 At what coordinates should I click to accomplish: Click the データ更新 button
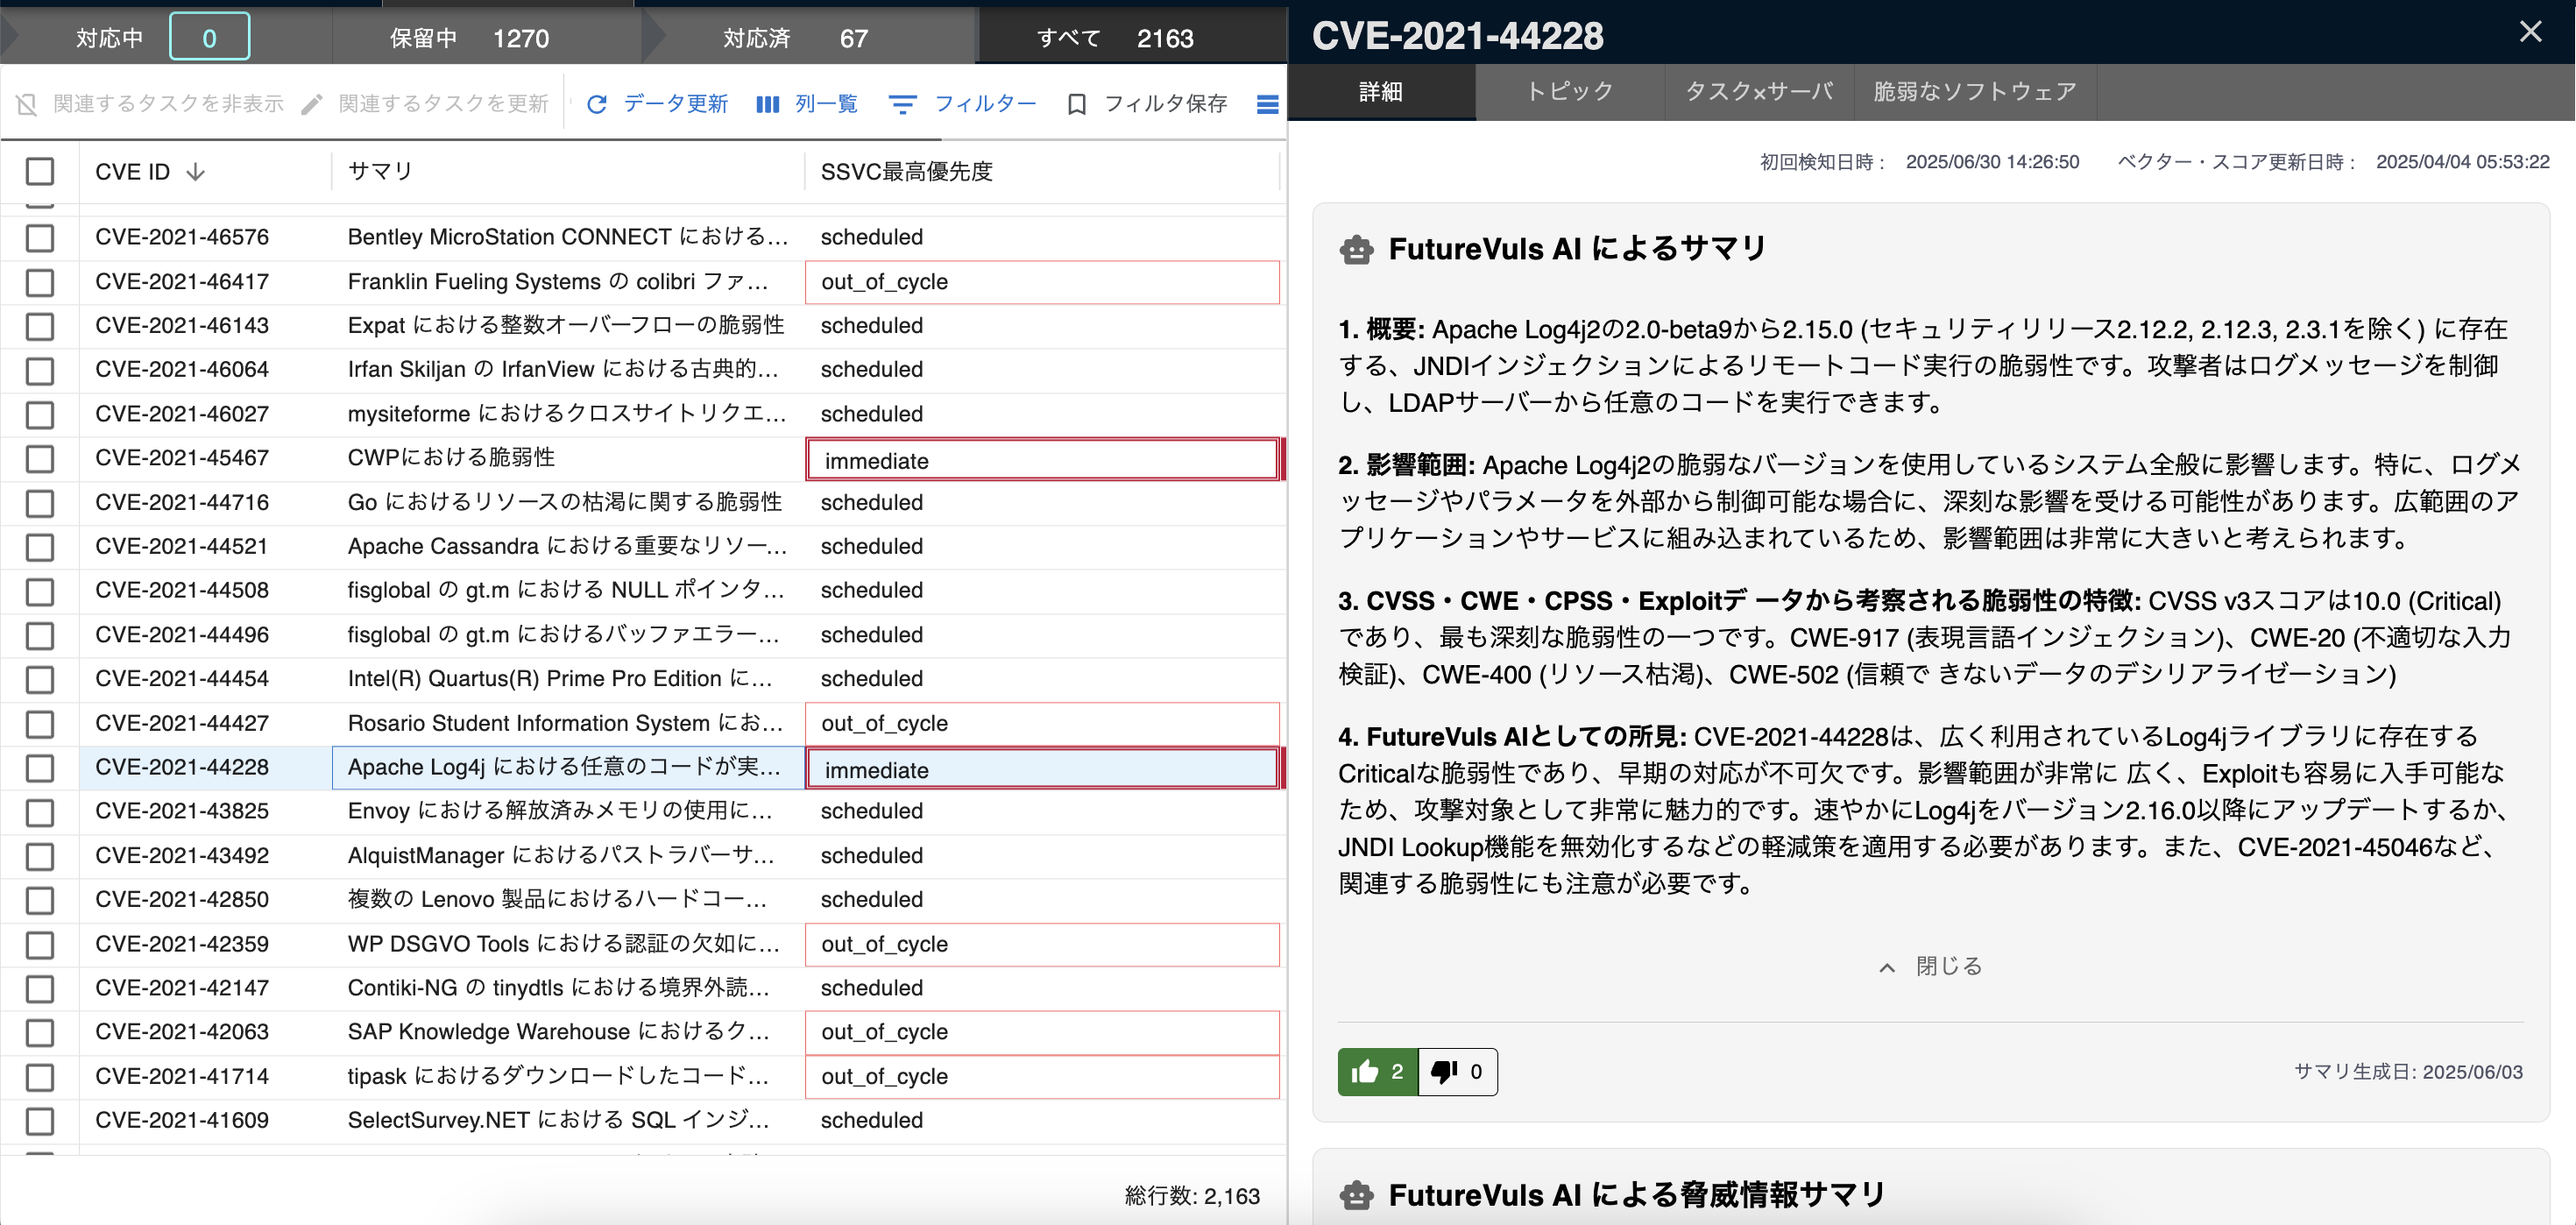[657, 104]
